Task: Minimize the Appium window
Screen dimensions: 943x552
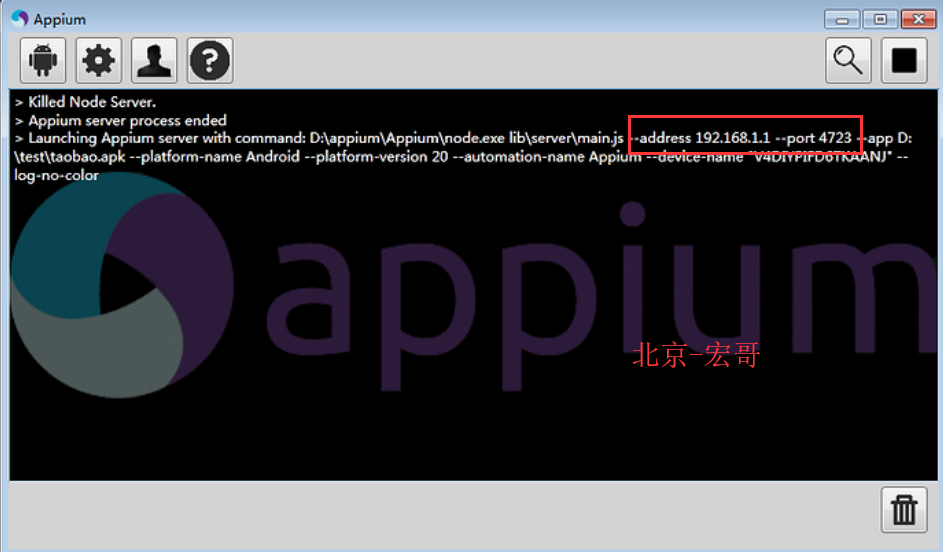Action: [x=842, y=19]
